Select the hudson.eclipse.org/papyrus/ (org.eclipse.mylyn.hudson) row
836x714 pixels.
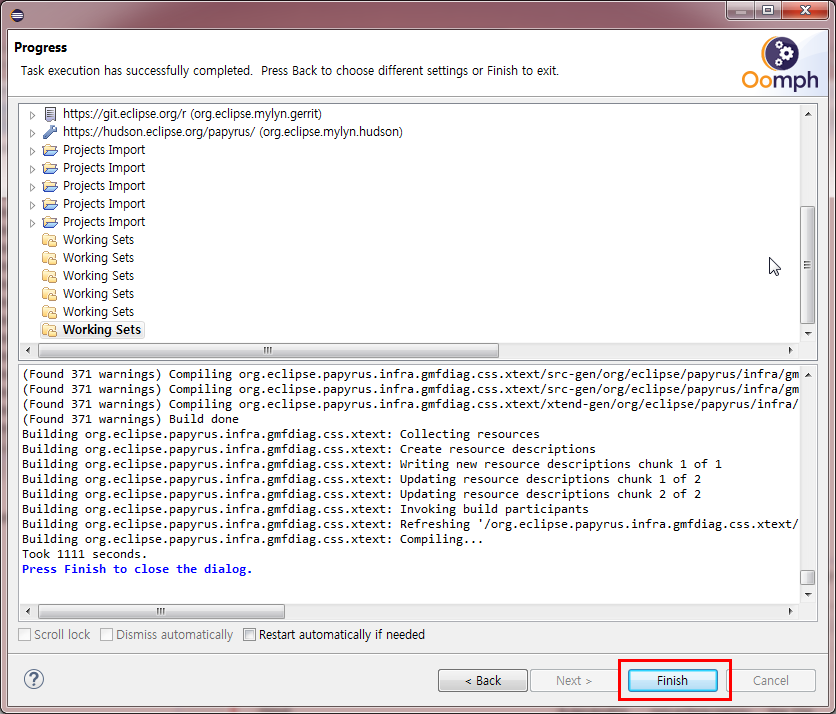[232, 132]
